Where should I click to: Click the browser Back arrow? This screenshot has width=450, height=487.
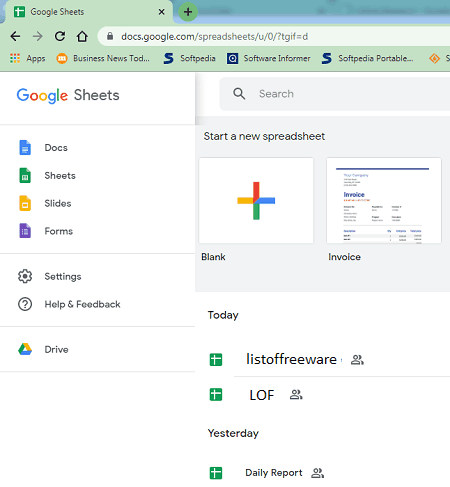pyautogui.click(x=15, y=36)
